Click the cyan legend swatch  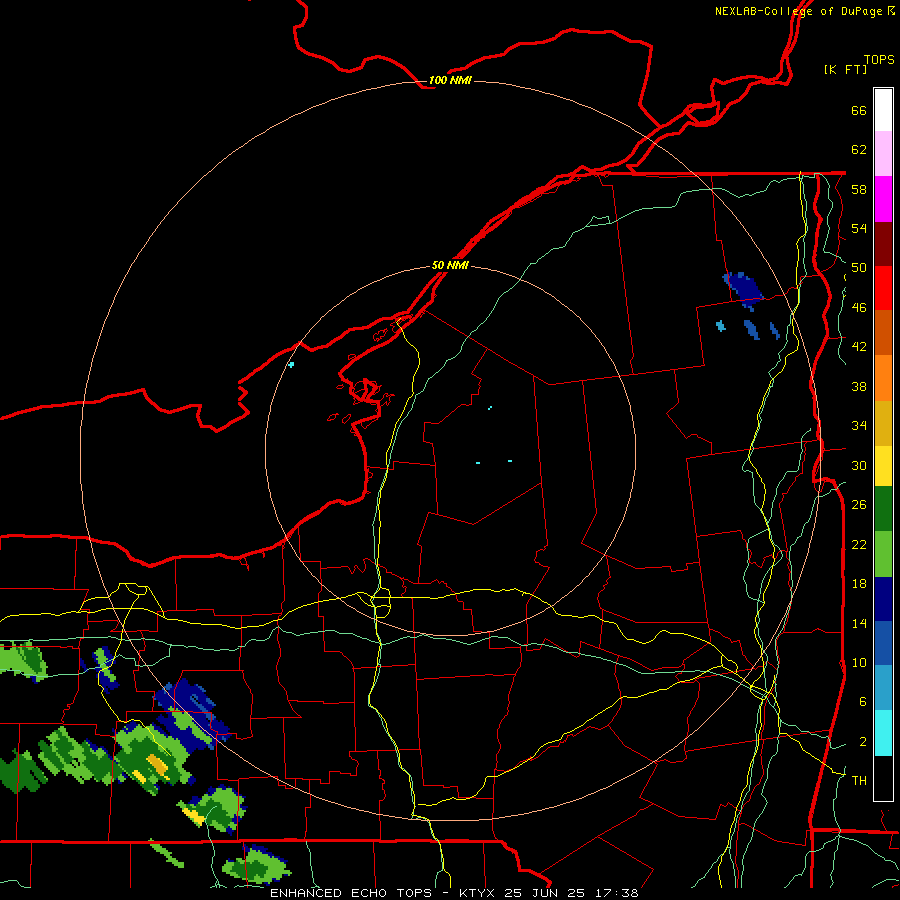[883, 733]
